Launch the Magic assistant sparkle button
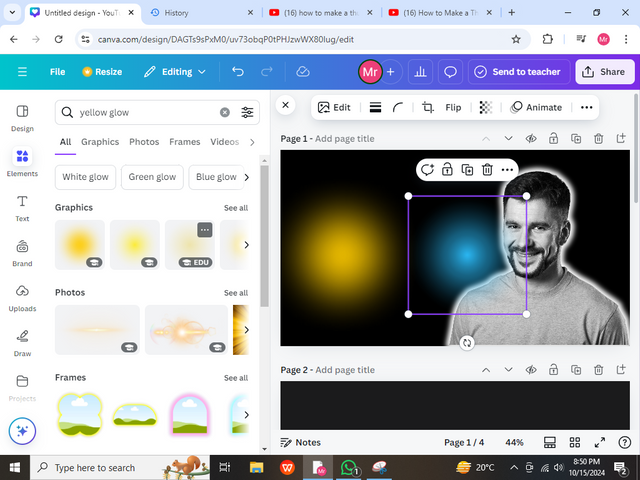 [x=22, y=431]
